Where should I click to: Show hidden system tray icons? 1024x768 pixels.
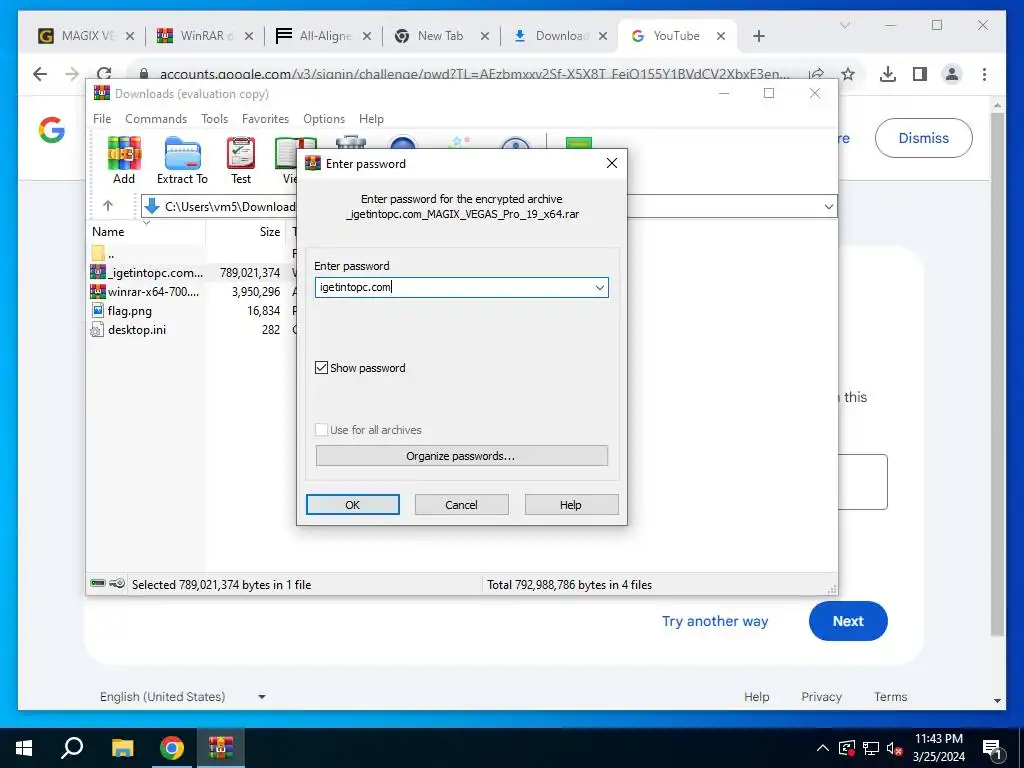coord(823,748)
